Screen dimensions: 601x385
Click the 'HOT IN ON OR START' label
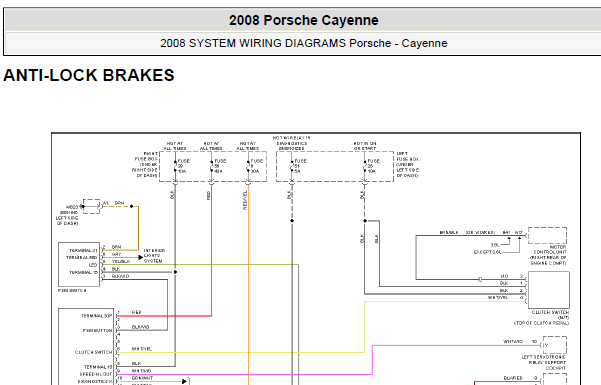click(365, 146)
